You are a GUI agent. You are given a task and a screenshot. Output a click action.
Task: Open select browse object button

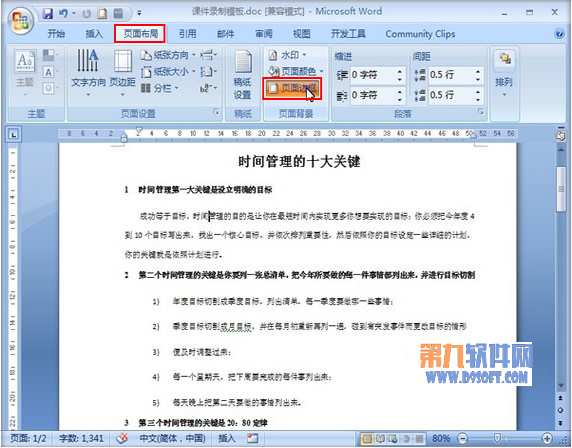click(x=561, y=410)
